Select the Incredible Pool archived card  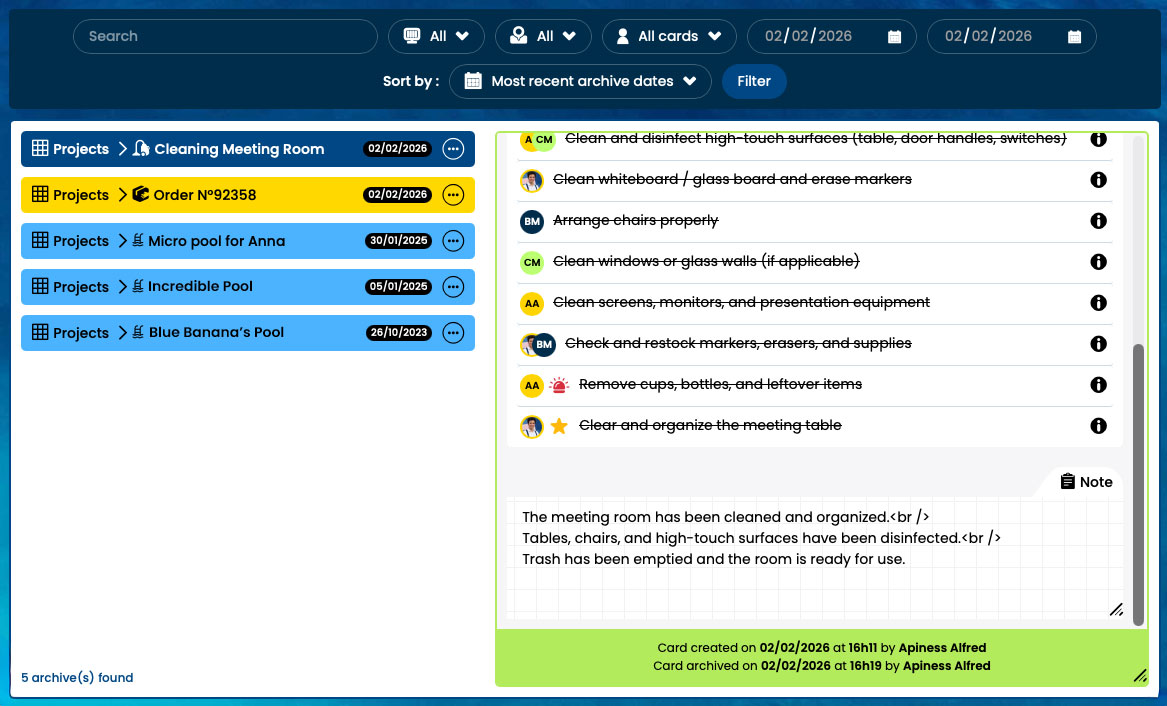pyautogui.click(x=200, y=287)
